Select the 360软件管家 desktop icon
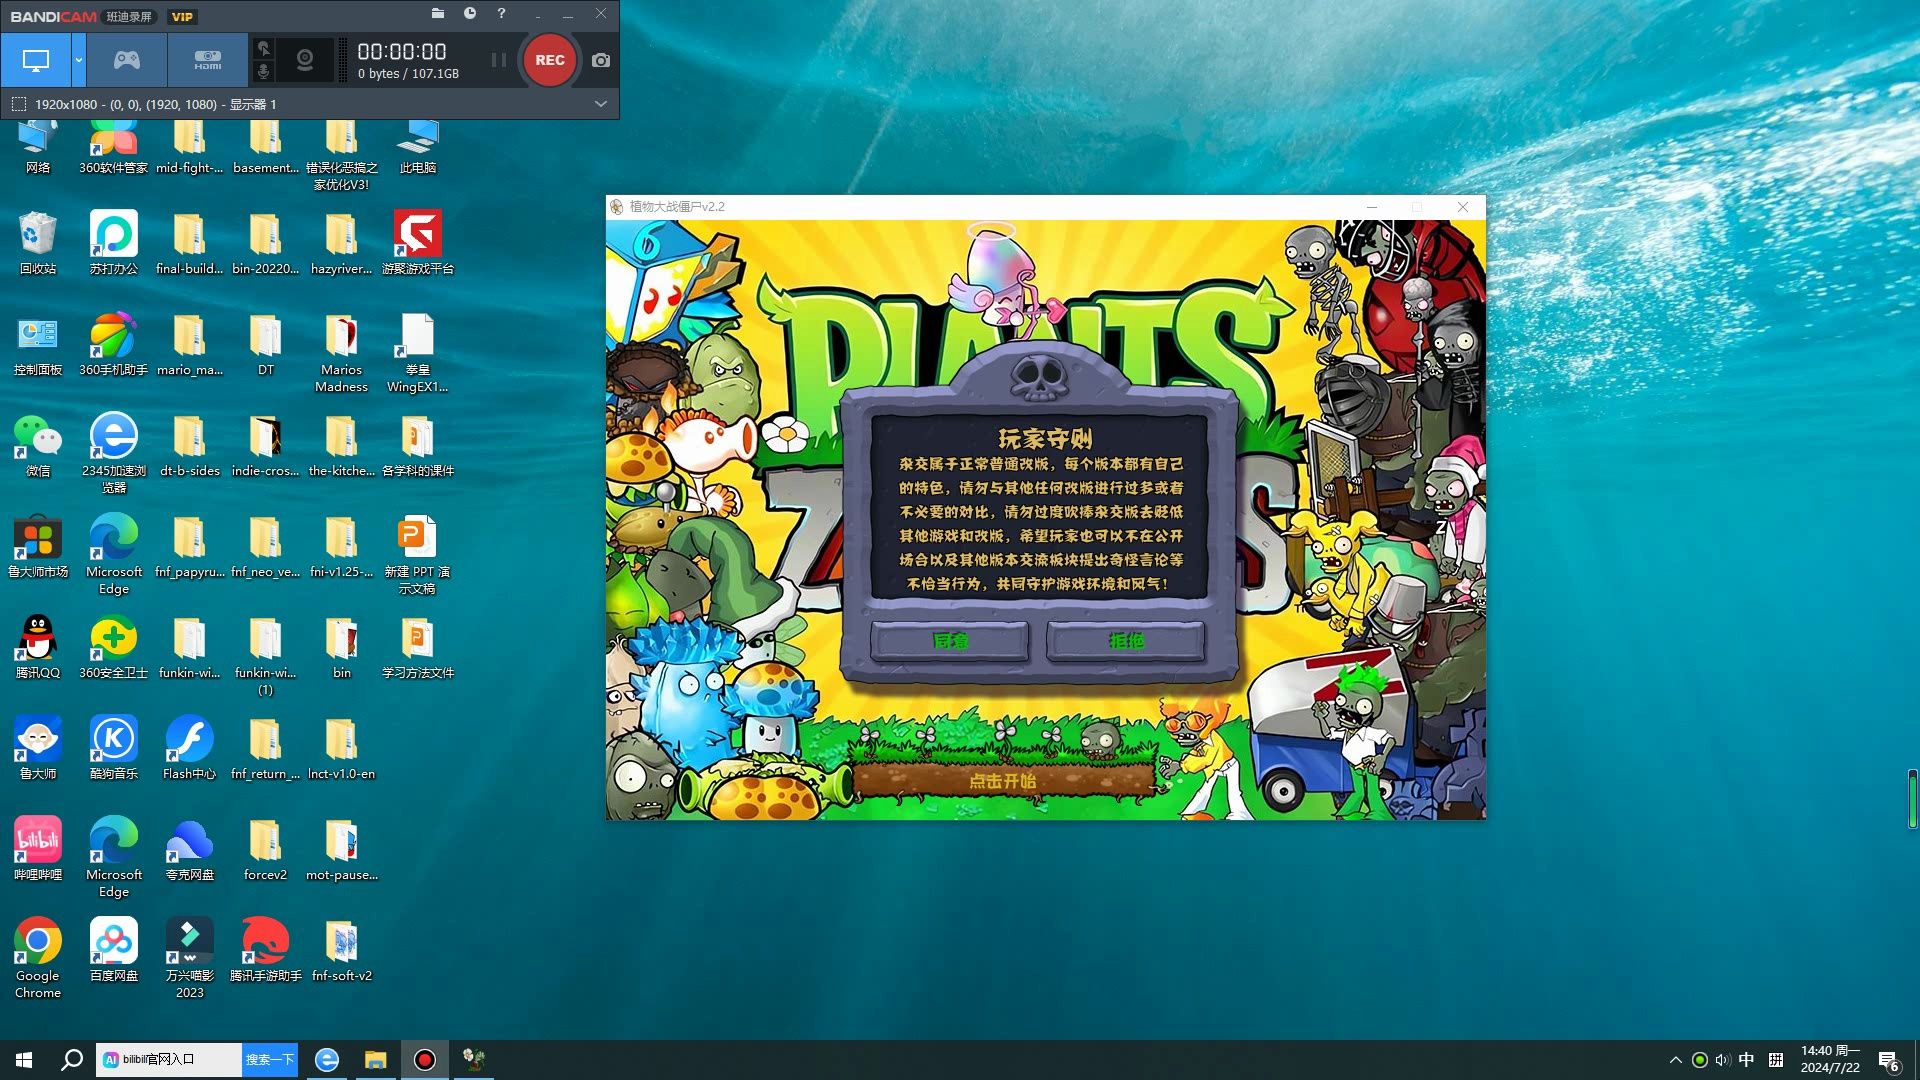1920x1080 pixels. [x=114, y=148]
